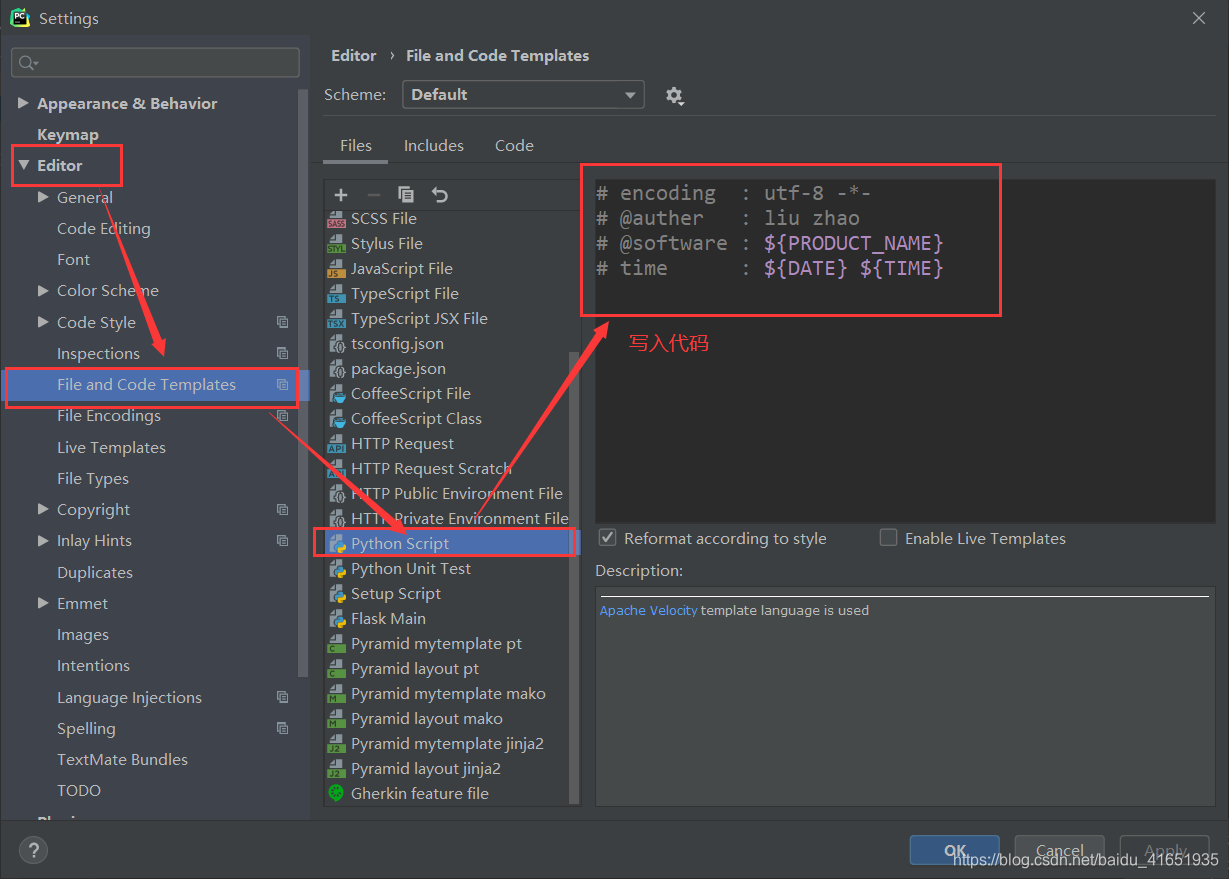Click the tsconfig.json file icon
1229x879 pixels.
pyautogui.click(x=337, y=344)
